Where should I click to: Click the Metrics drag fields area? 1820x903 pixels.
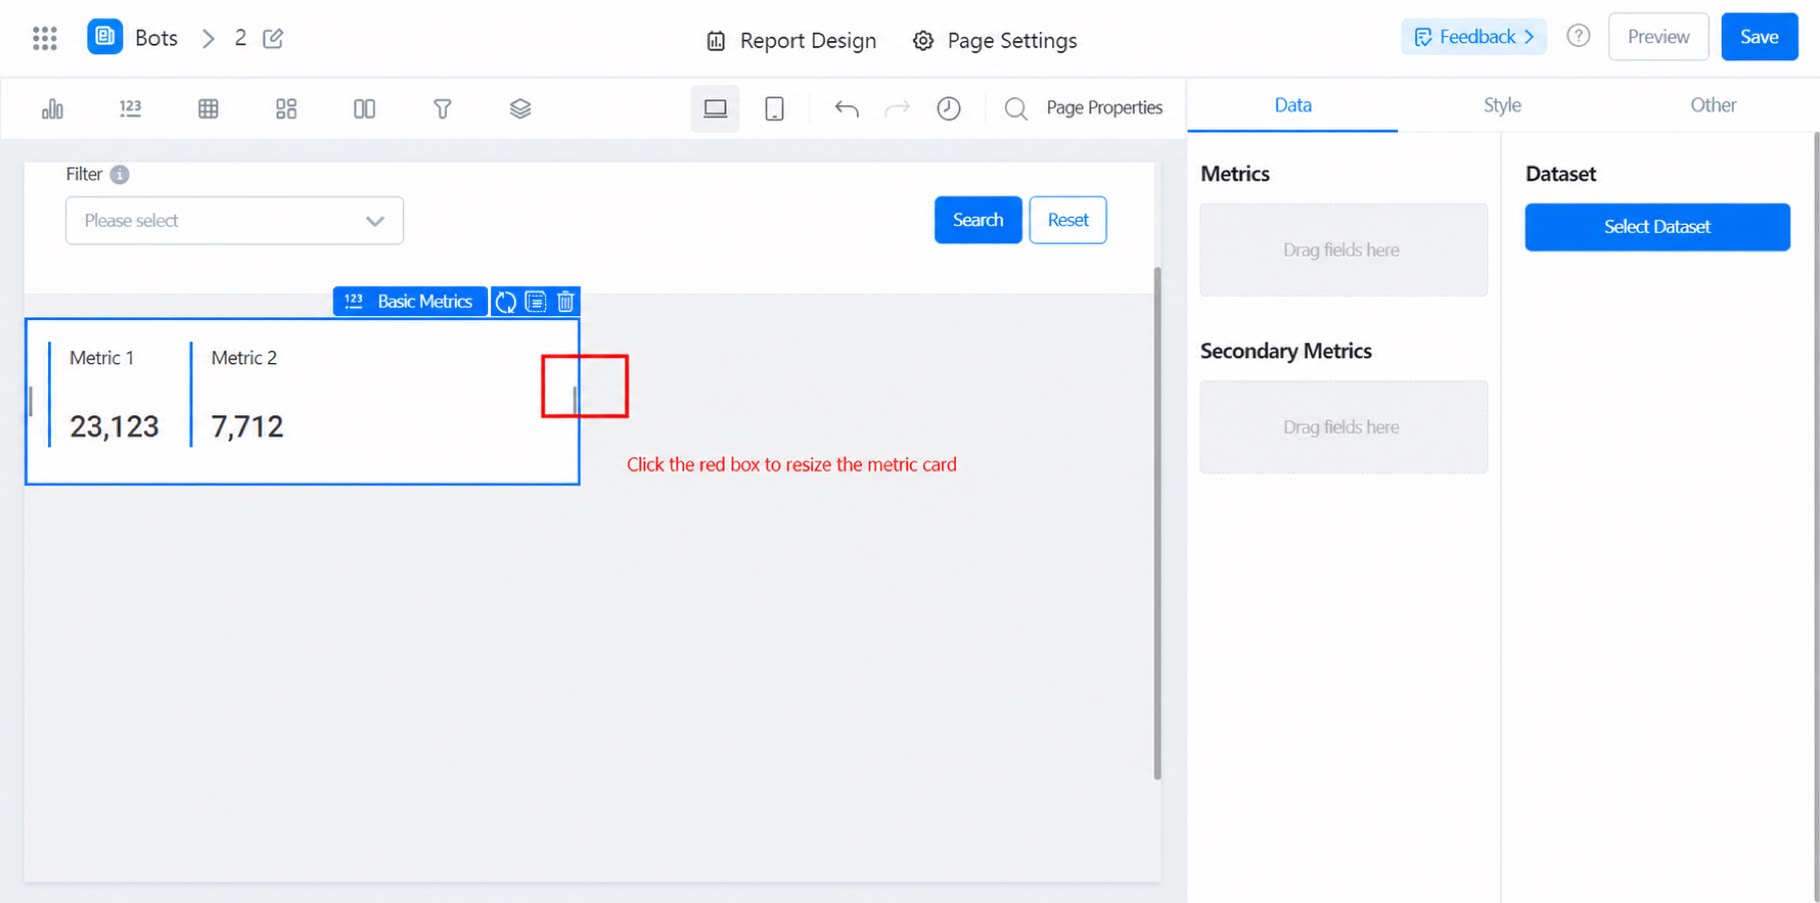(x=1343, y=250)
